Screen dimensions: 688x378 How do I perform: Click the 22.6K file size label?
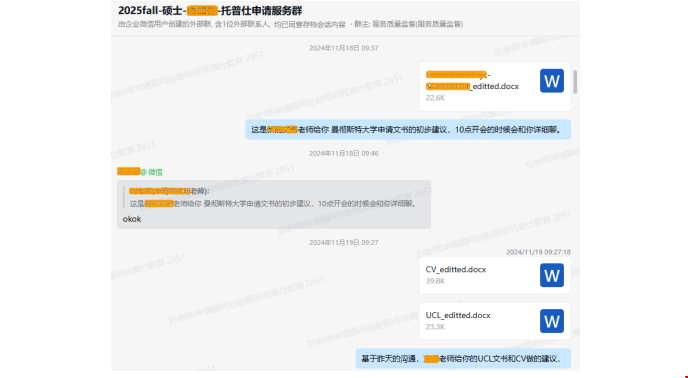pyautogui.click(x=435, y=98)
